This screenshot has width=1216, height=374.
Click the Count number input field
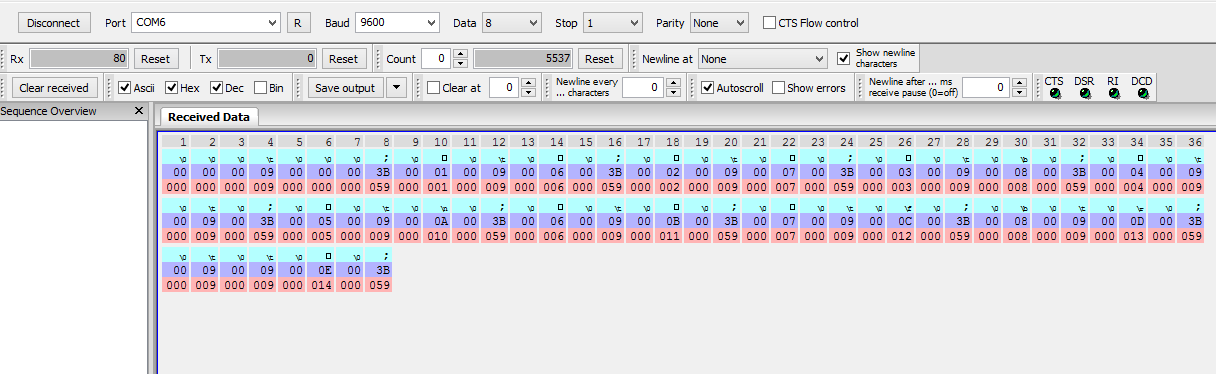435,59
